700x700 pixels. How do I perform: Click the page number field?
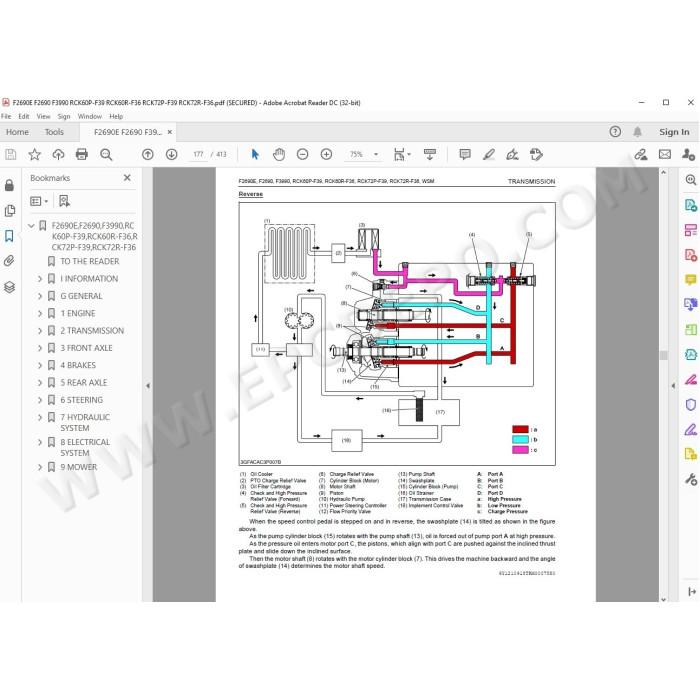198,154
